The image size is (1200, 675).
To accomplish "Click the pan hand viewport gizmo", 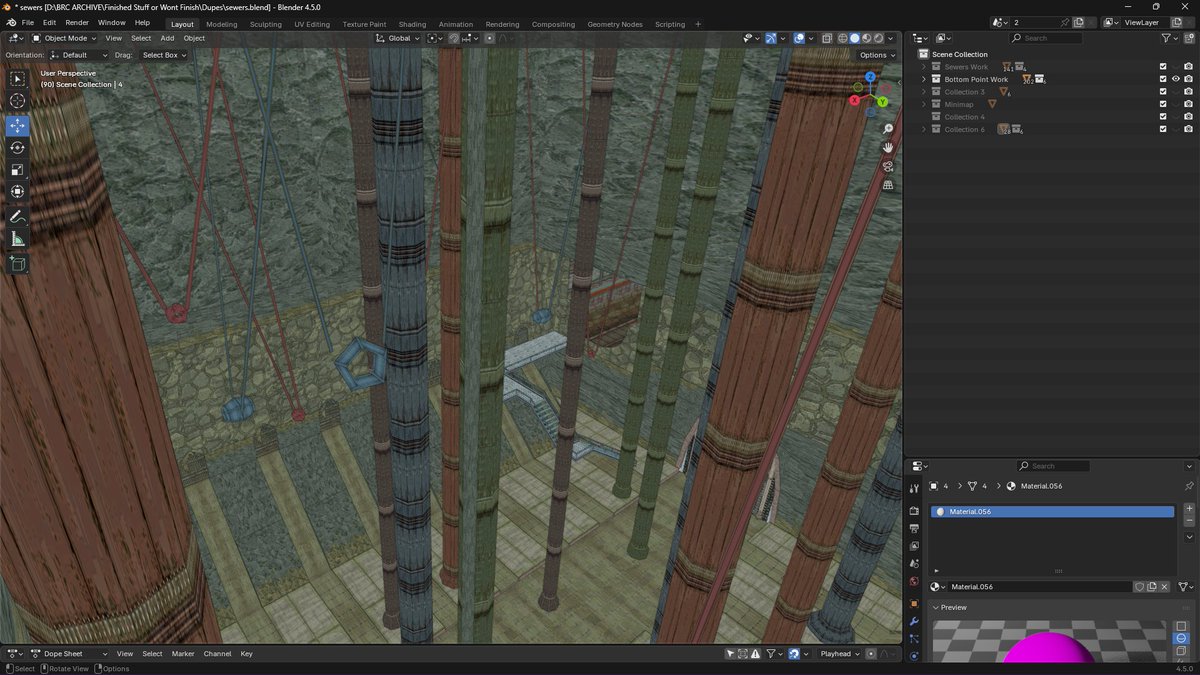I will (887, 147).
